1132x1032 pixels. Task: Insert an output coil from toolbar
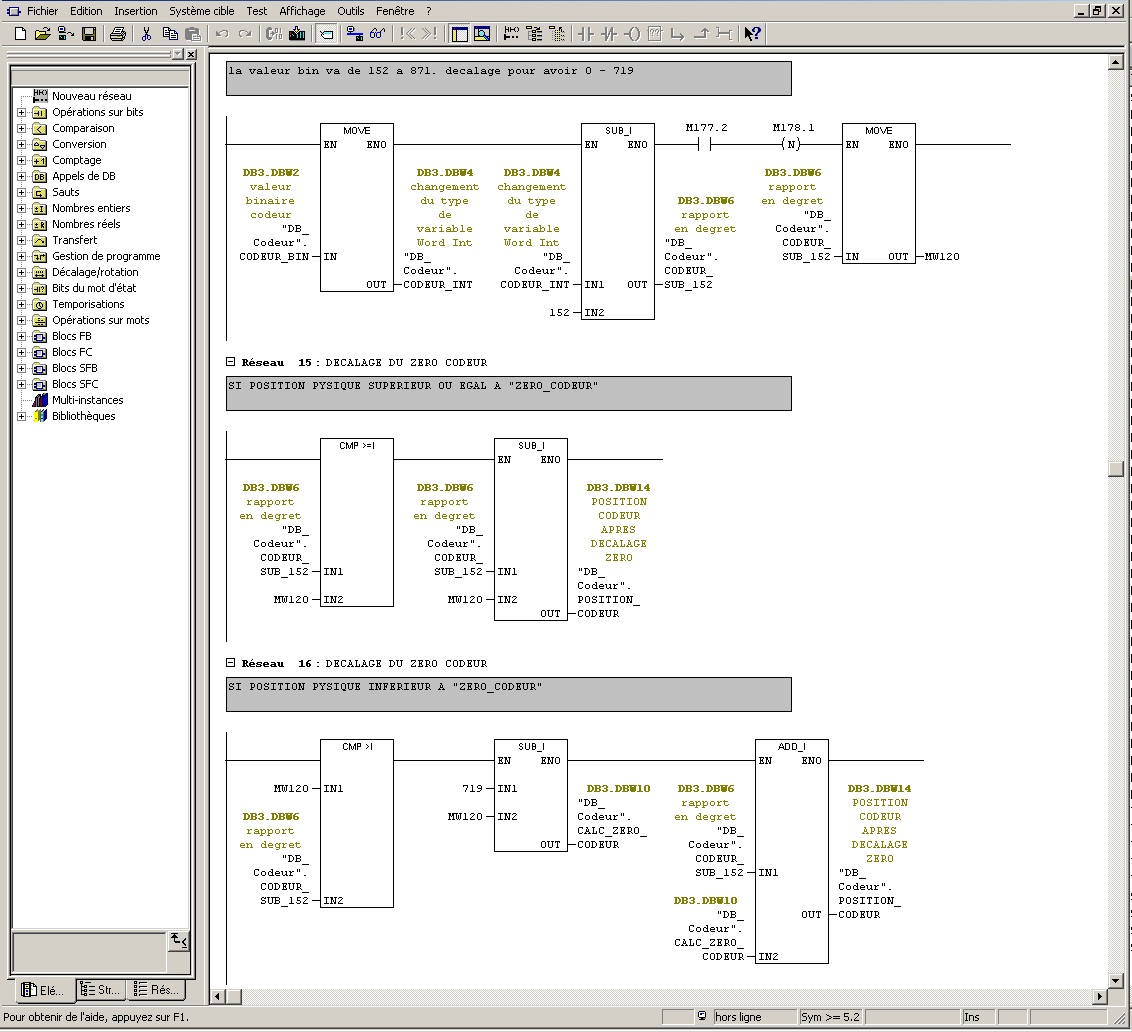[632, 34]
